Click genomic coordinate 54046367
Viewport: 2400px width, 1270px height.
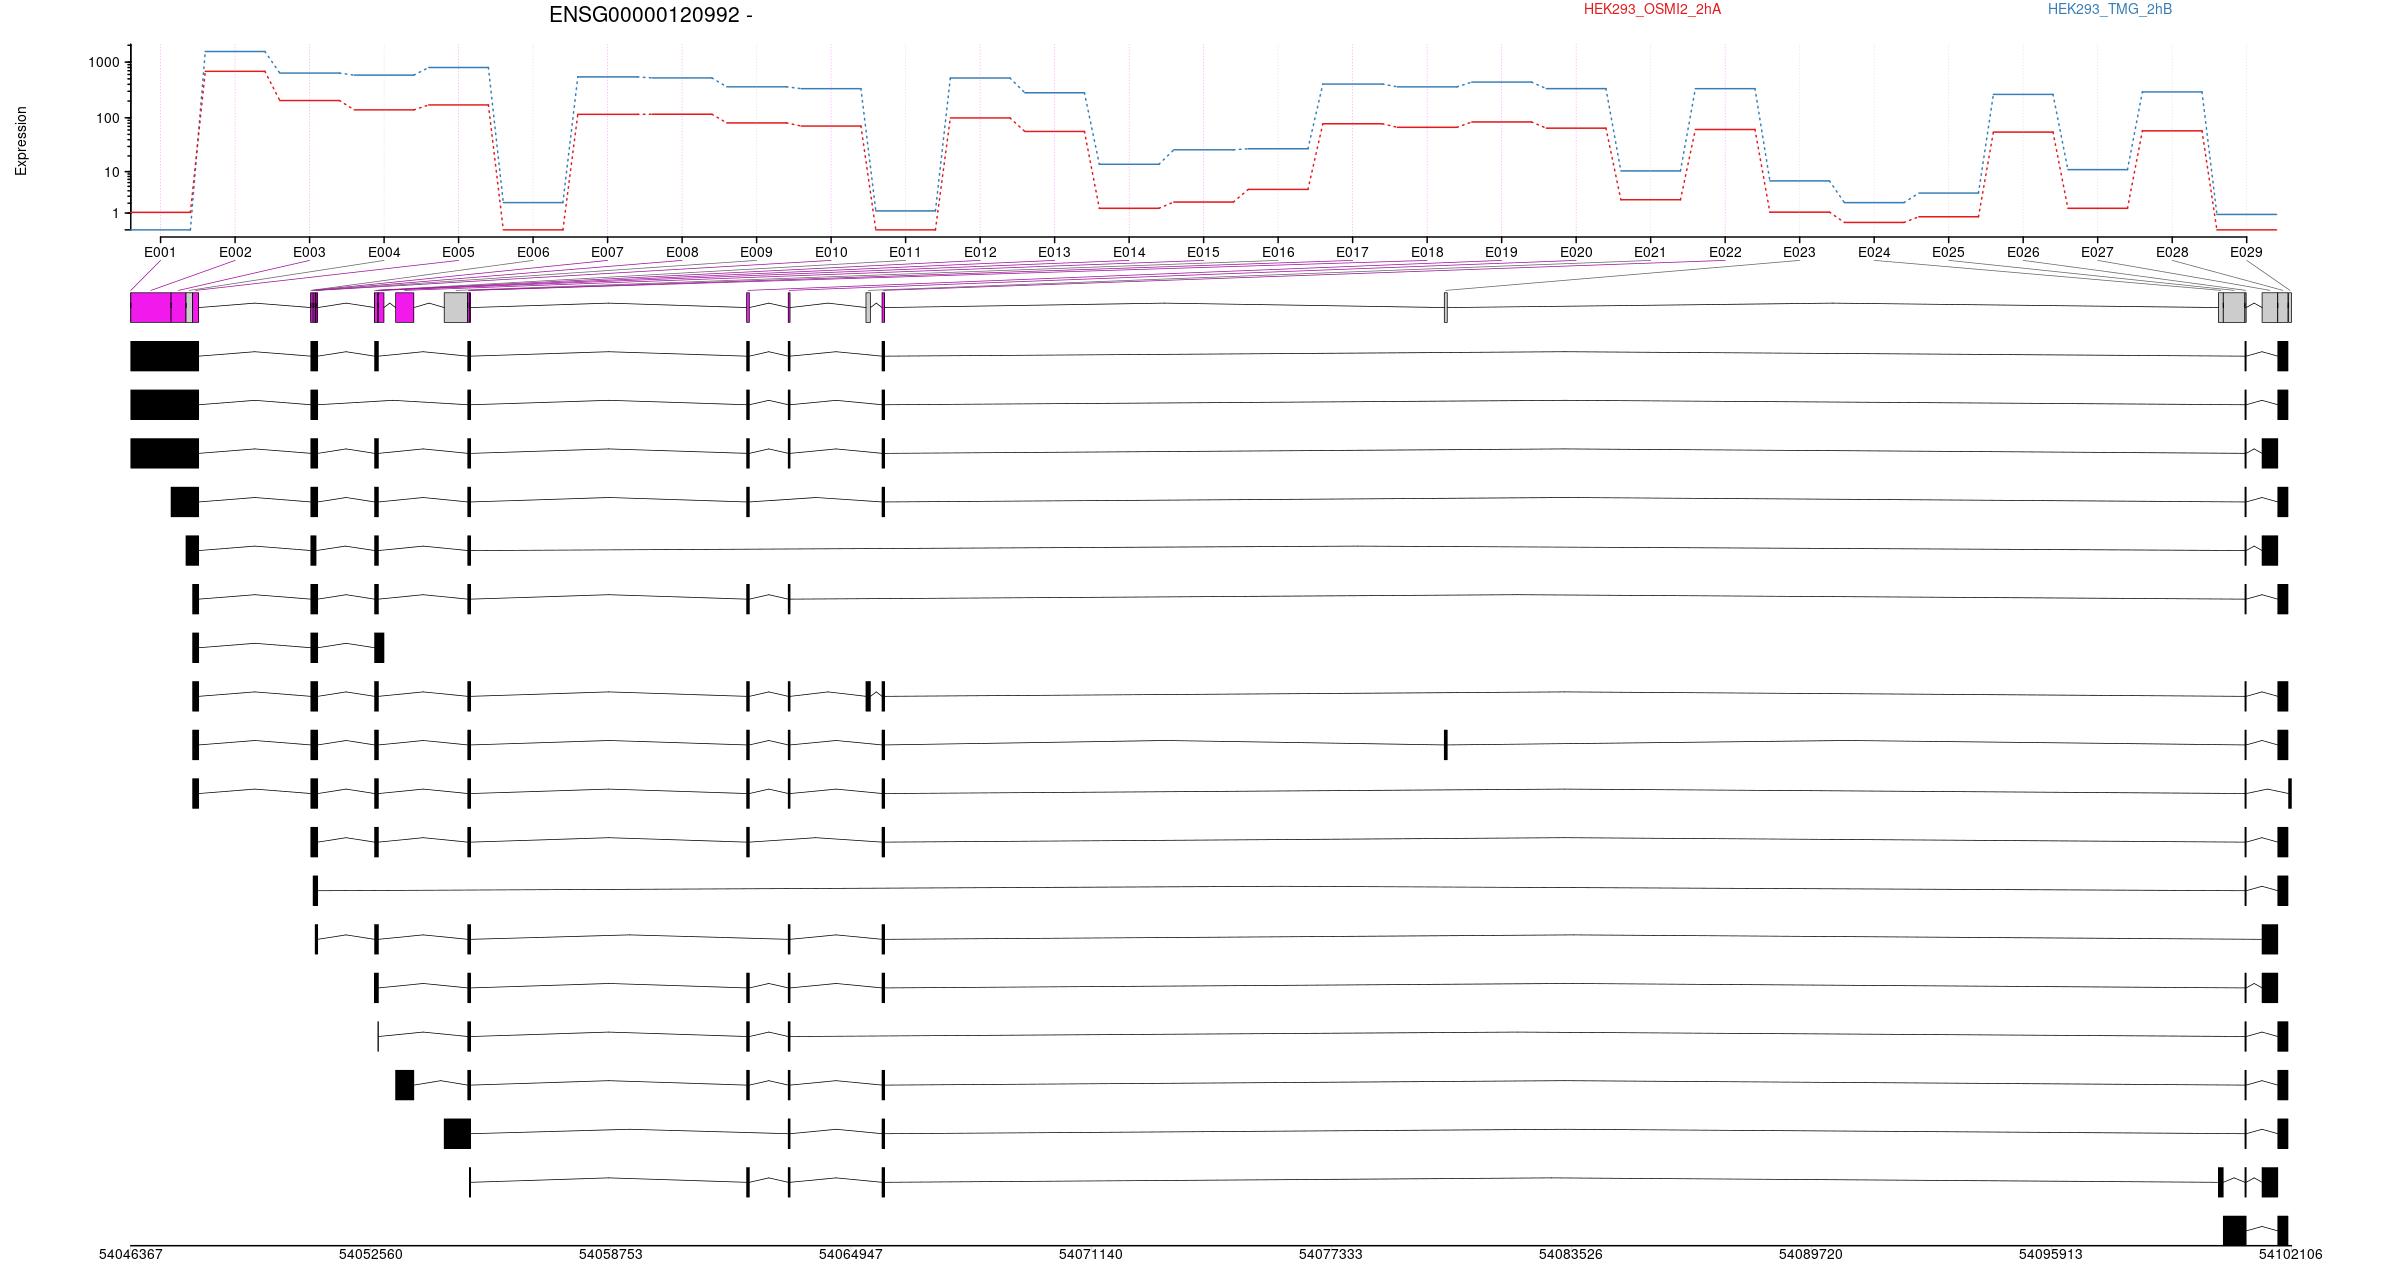(131, 1254)
